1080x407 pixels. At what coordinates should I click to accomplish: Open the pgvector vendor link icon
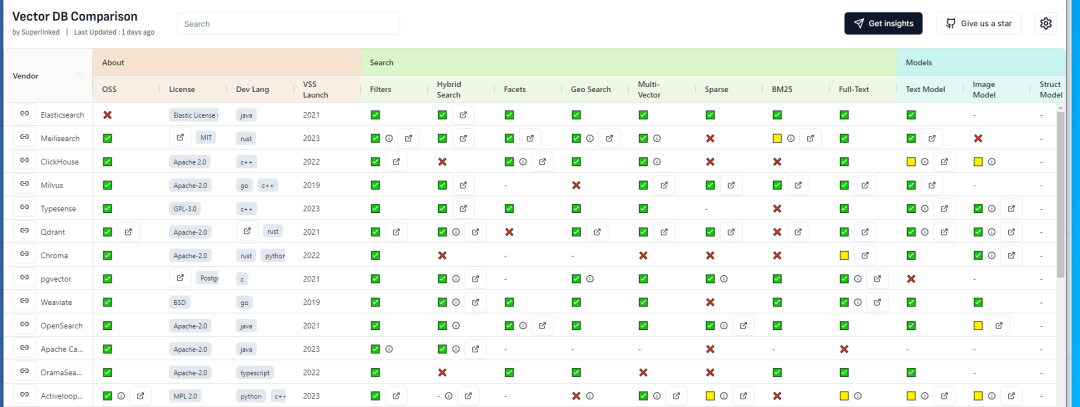24,278
